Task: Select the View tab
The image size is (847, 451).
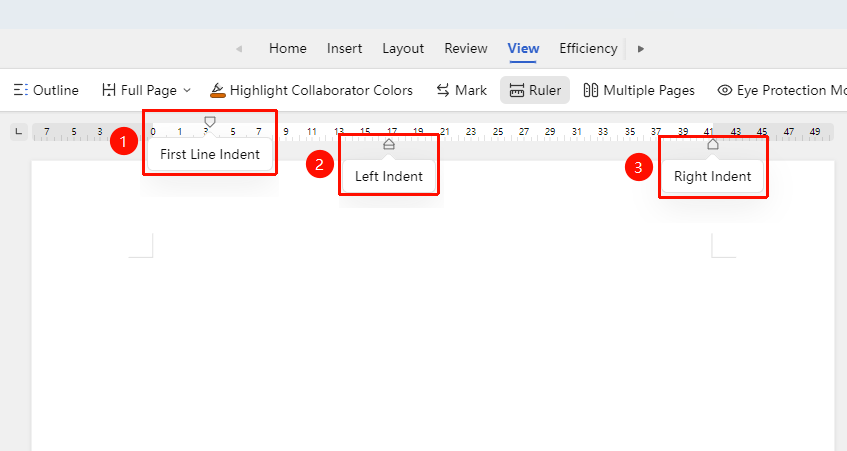Action: pyautogui.click(x=523, y=49)
